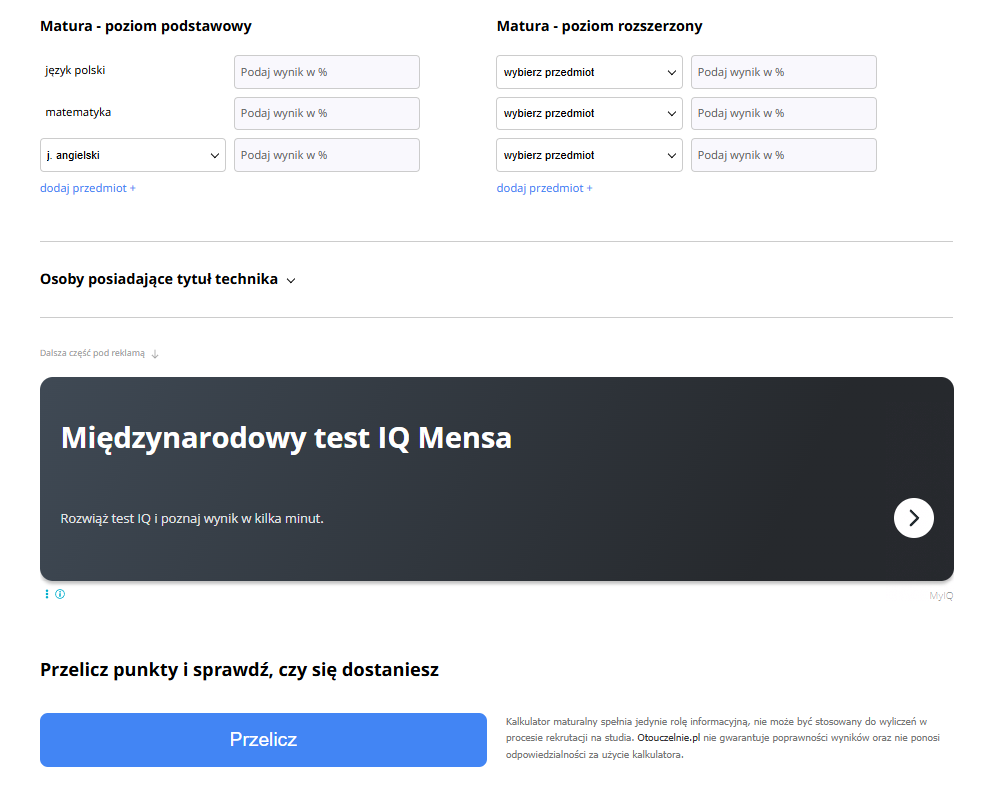Open the third extended-level 'wybierz przedmiot' dropdown
The image size is (999, 797).
click(x=589, y=155)
